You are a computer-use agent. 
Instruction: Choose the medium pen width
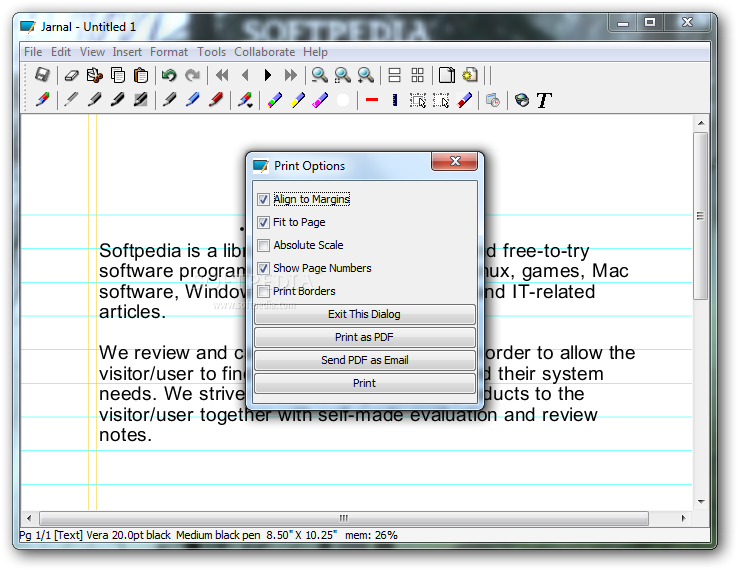pos(94,100)
